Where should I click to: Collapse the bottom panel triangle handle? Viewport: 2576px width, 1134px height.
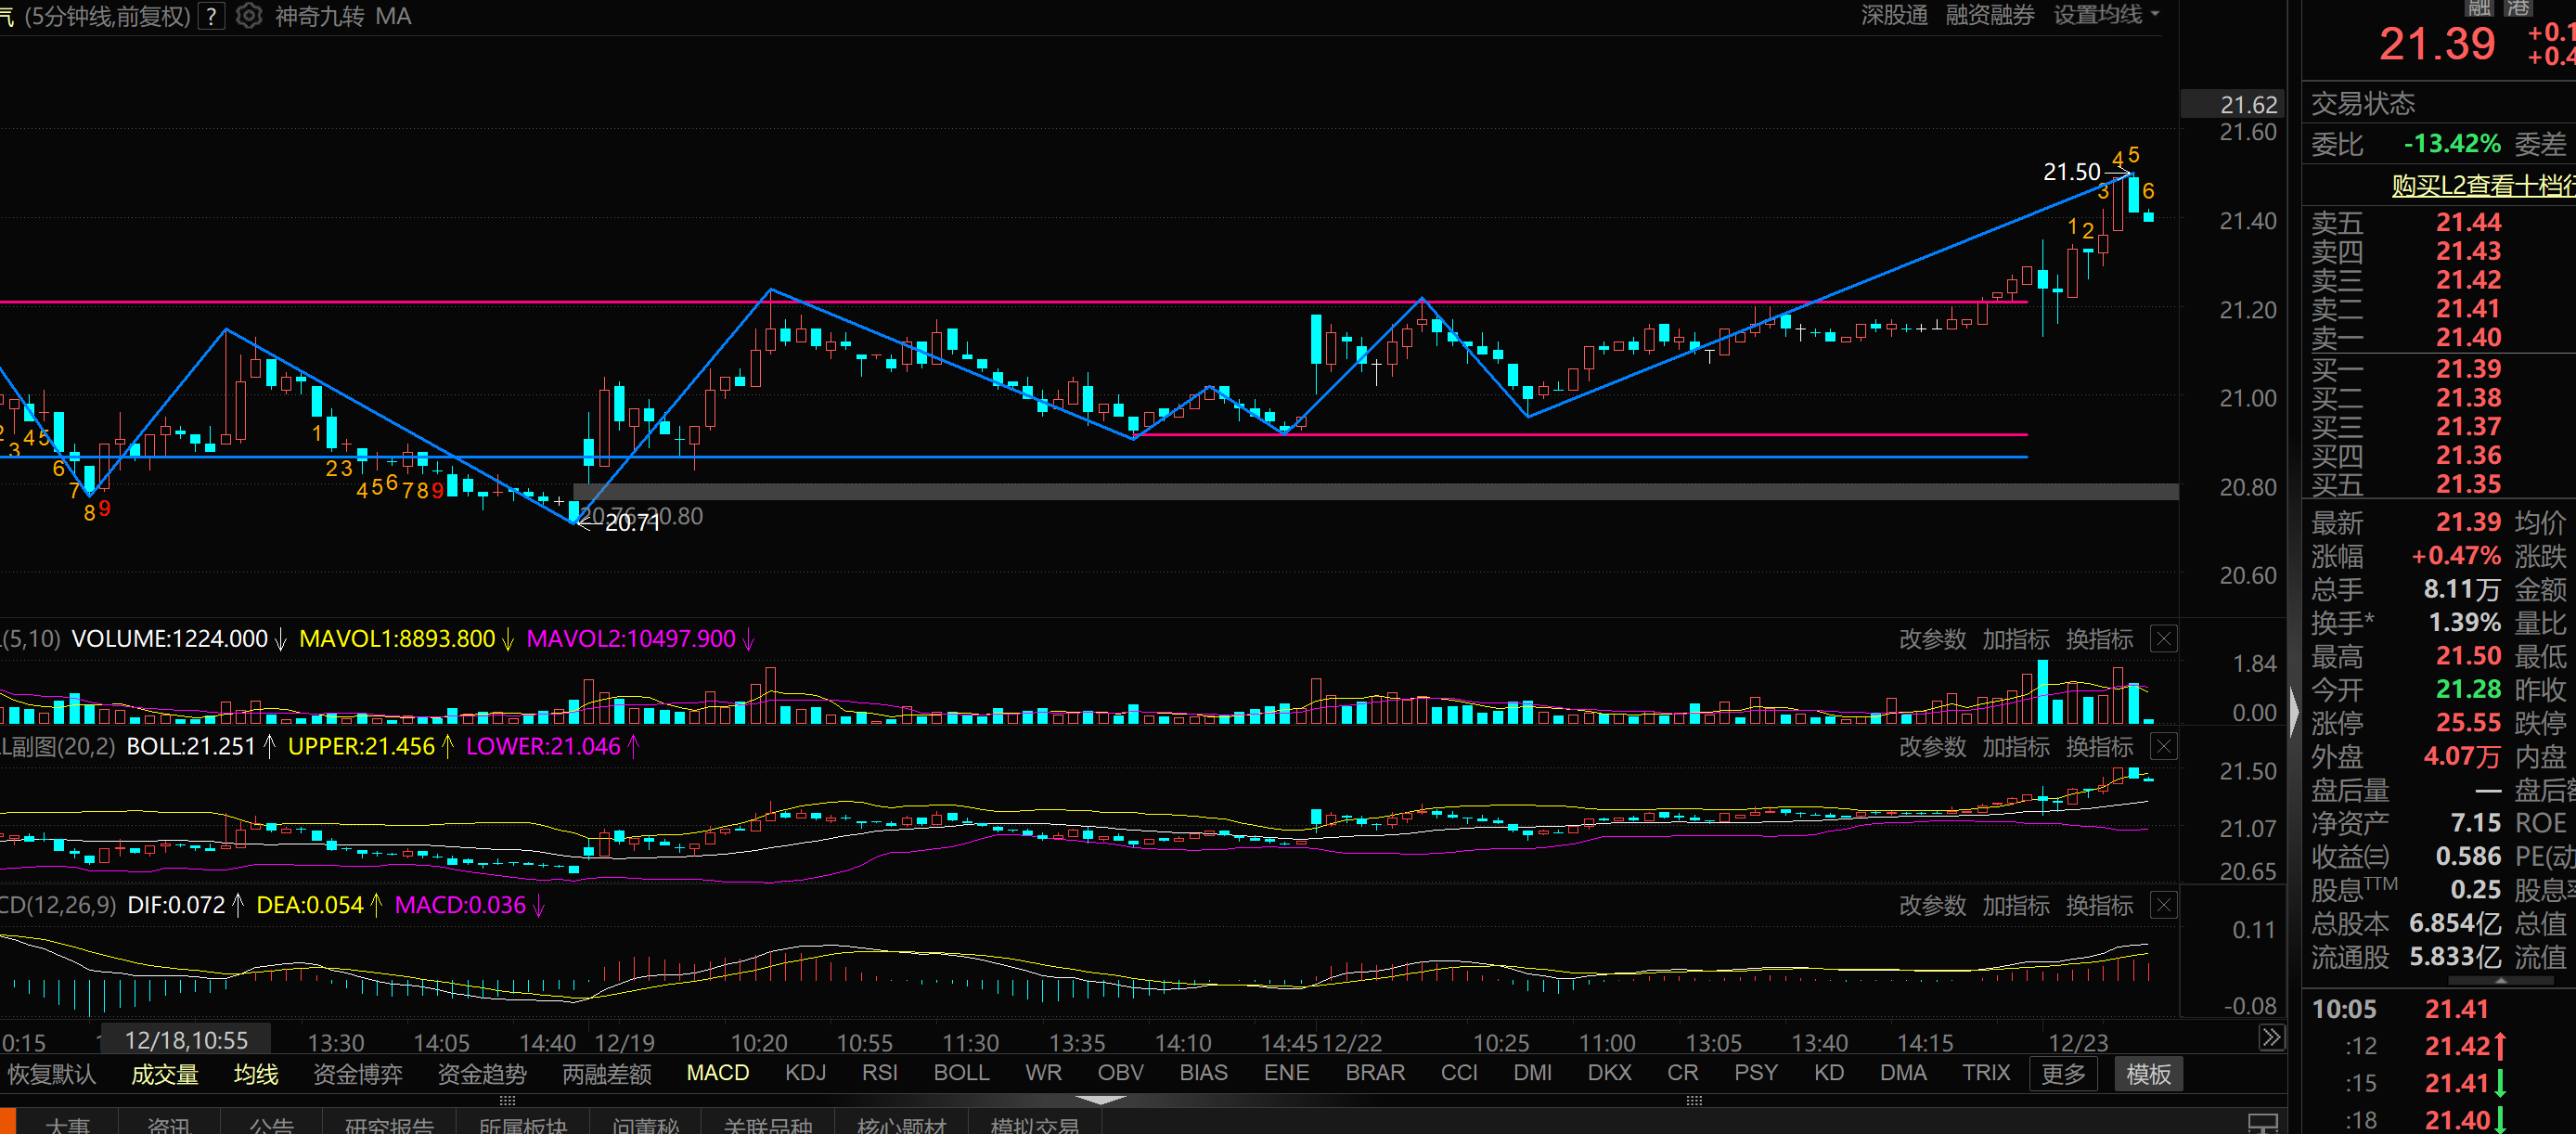coord(1100,1099)
